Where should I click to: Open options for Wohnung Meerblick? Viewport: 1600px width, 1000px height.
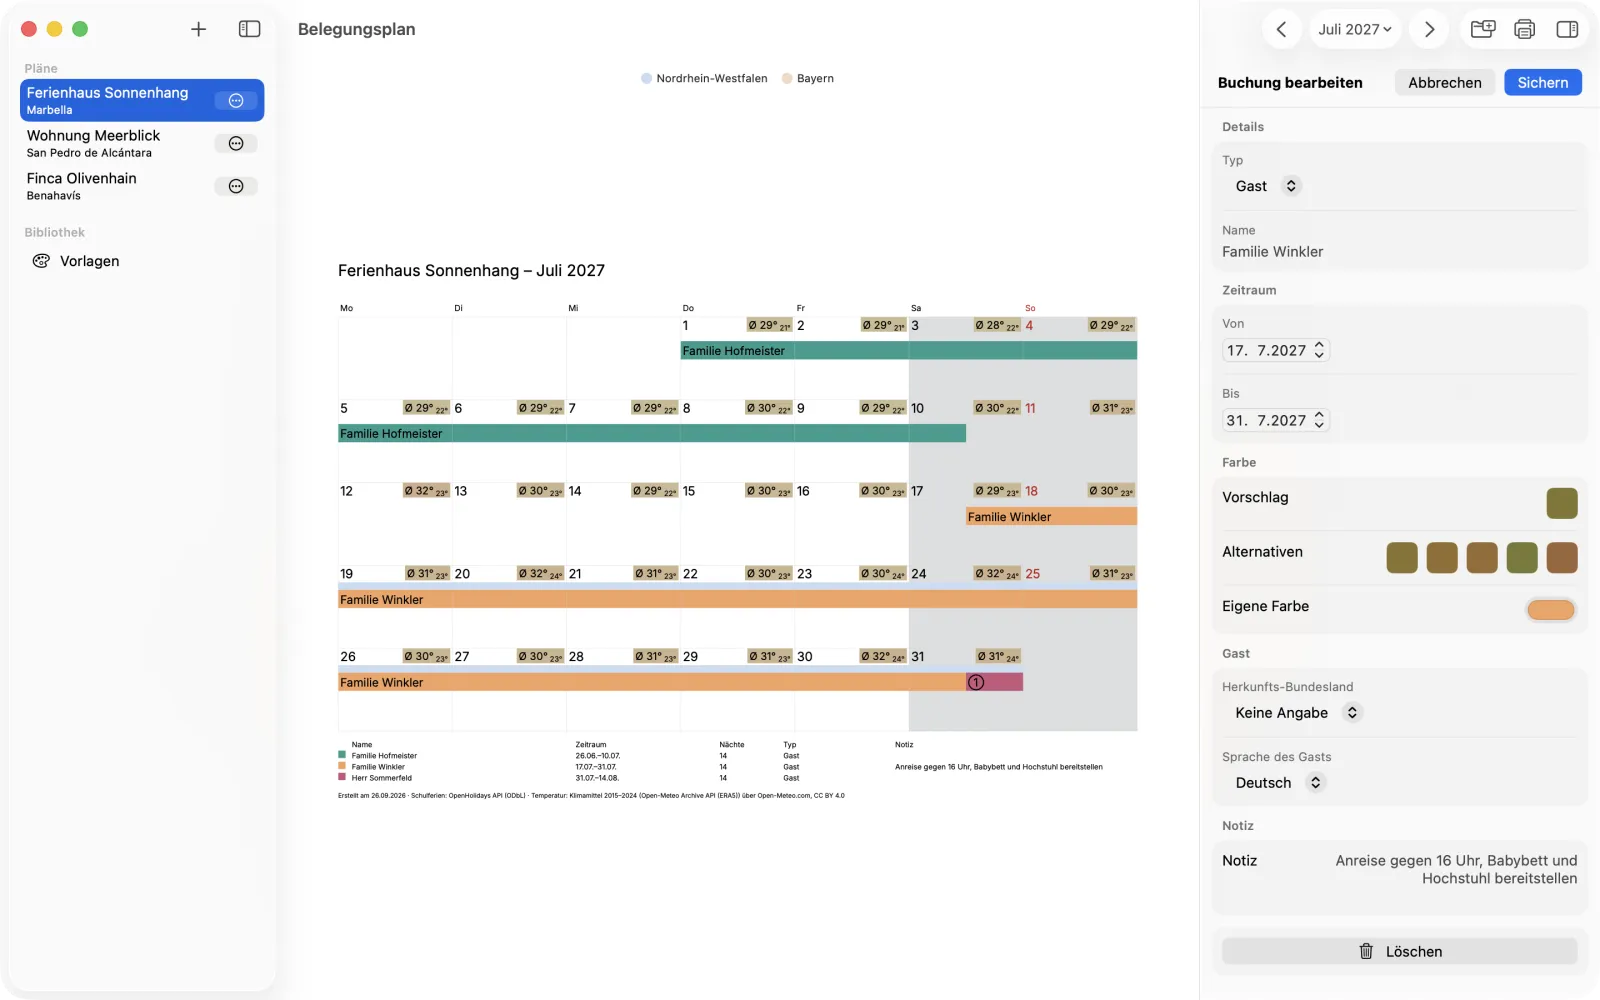click(x=236, y=144)
